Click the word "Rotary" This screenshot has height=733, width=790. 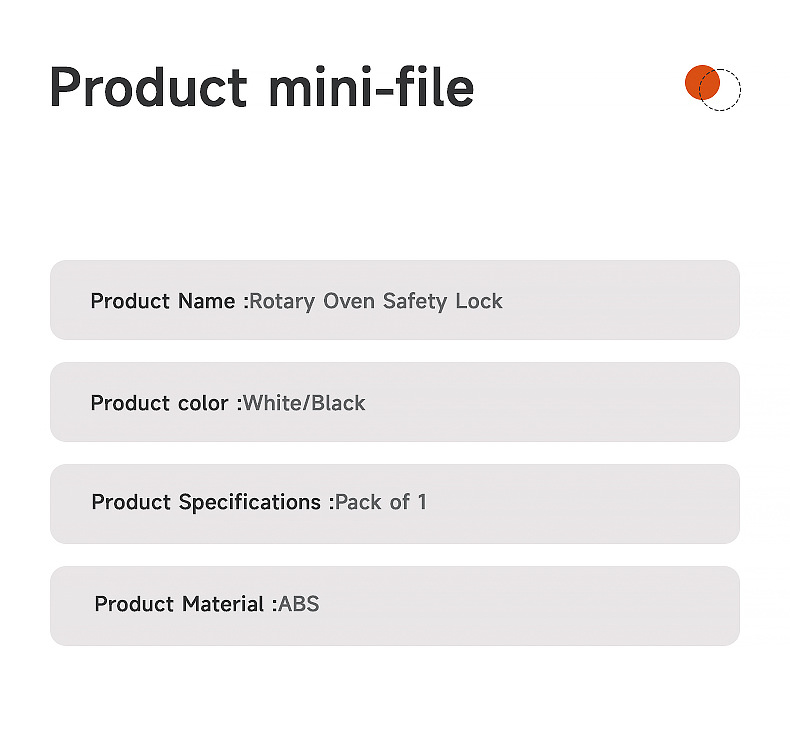(x=282, y=301)
